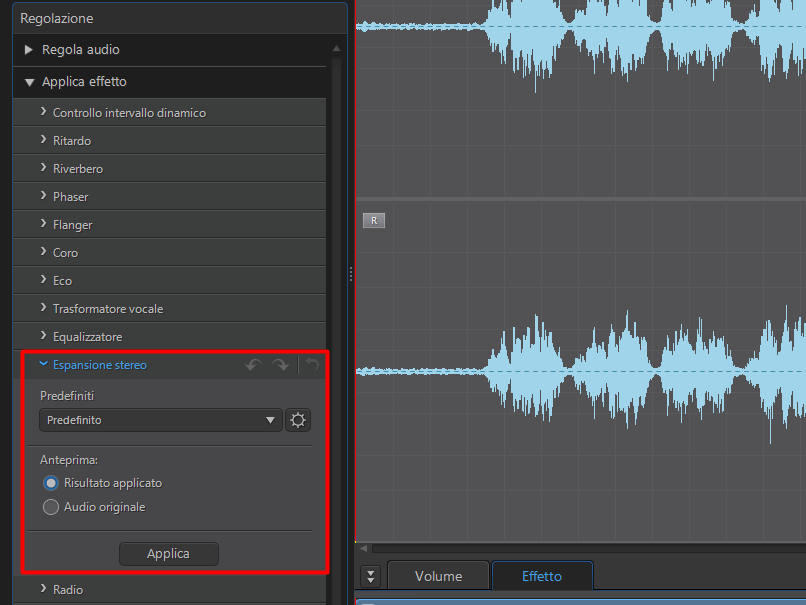The width and height of the screenshot is (806, 605).
Task: Select Audio originale radio button
Action: 51,507
